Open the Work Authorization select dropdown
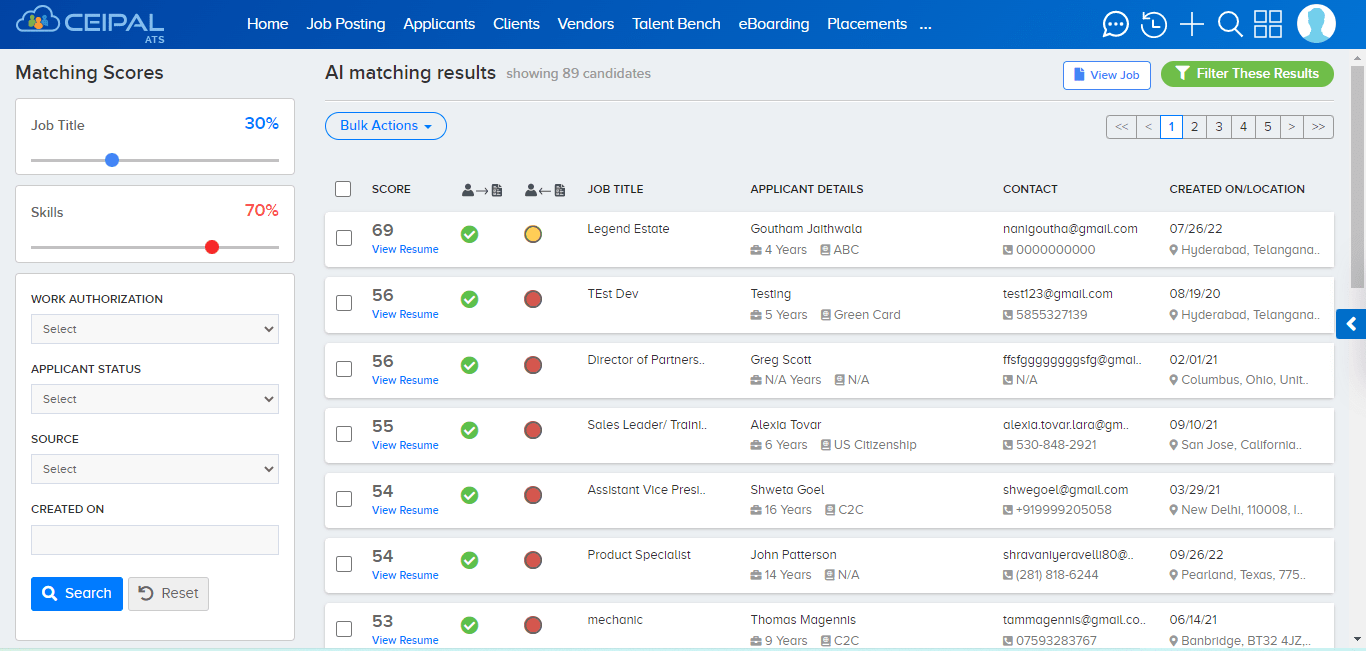 click(x=154, y=328)
